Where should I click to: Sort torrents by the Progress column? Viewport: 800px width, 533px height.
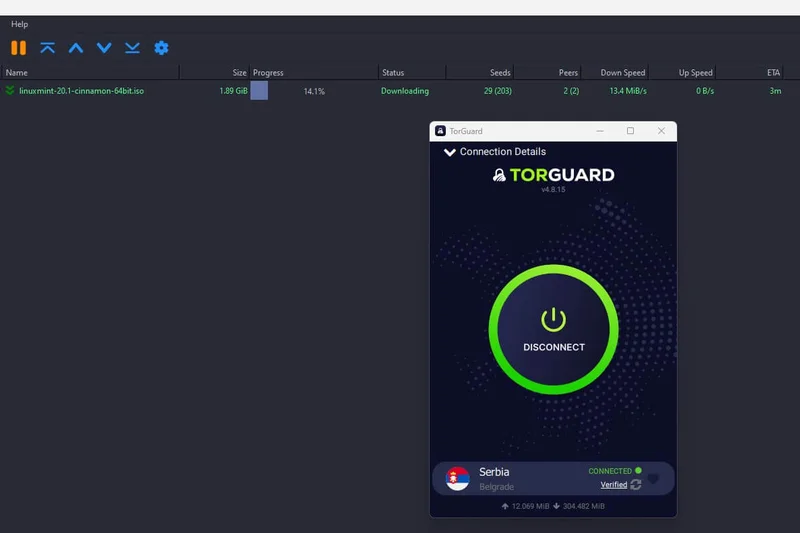[314, 72]
